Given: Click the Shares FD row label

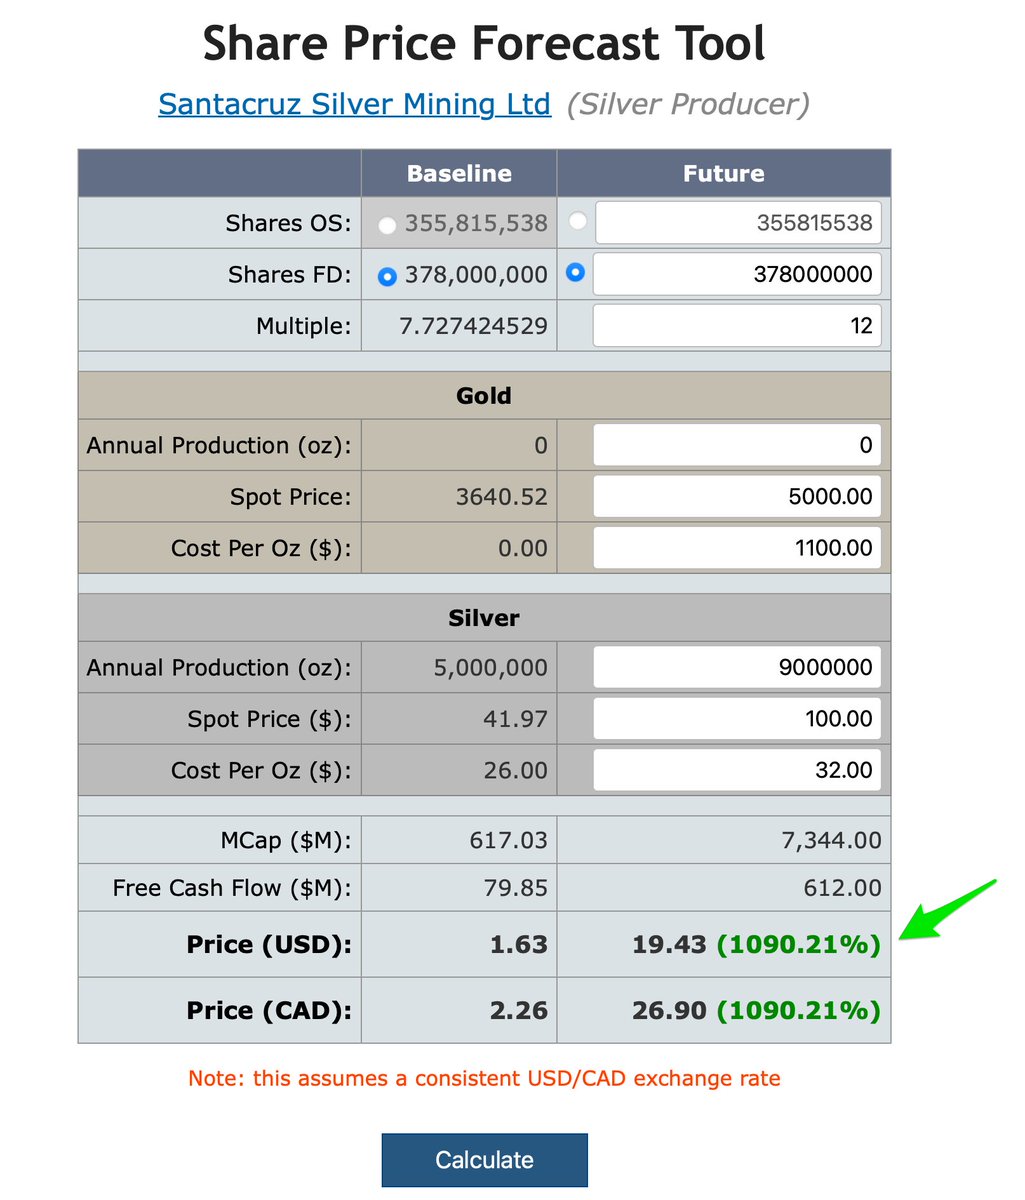Looking at the screenshot, I should (x=290, y=274).
